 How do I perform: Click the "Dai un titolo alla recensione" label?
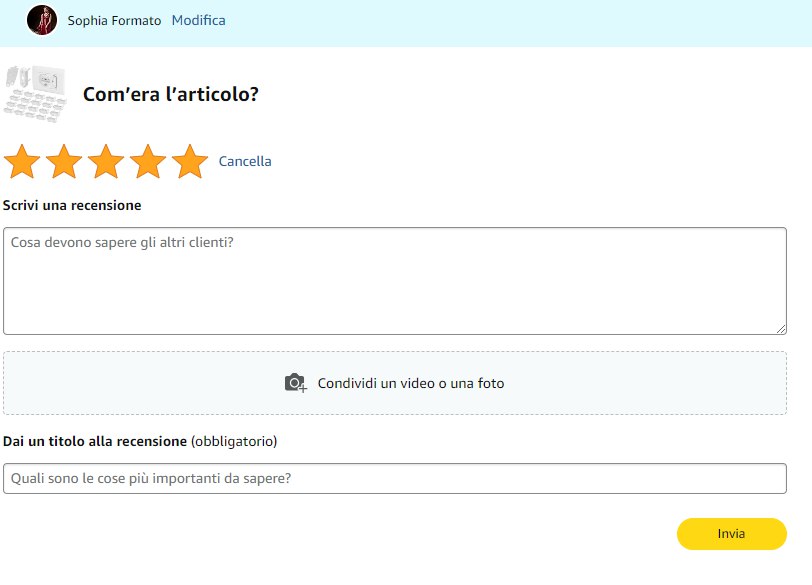[95, 441]
